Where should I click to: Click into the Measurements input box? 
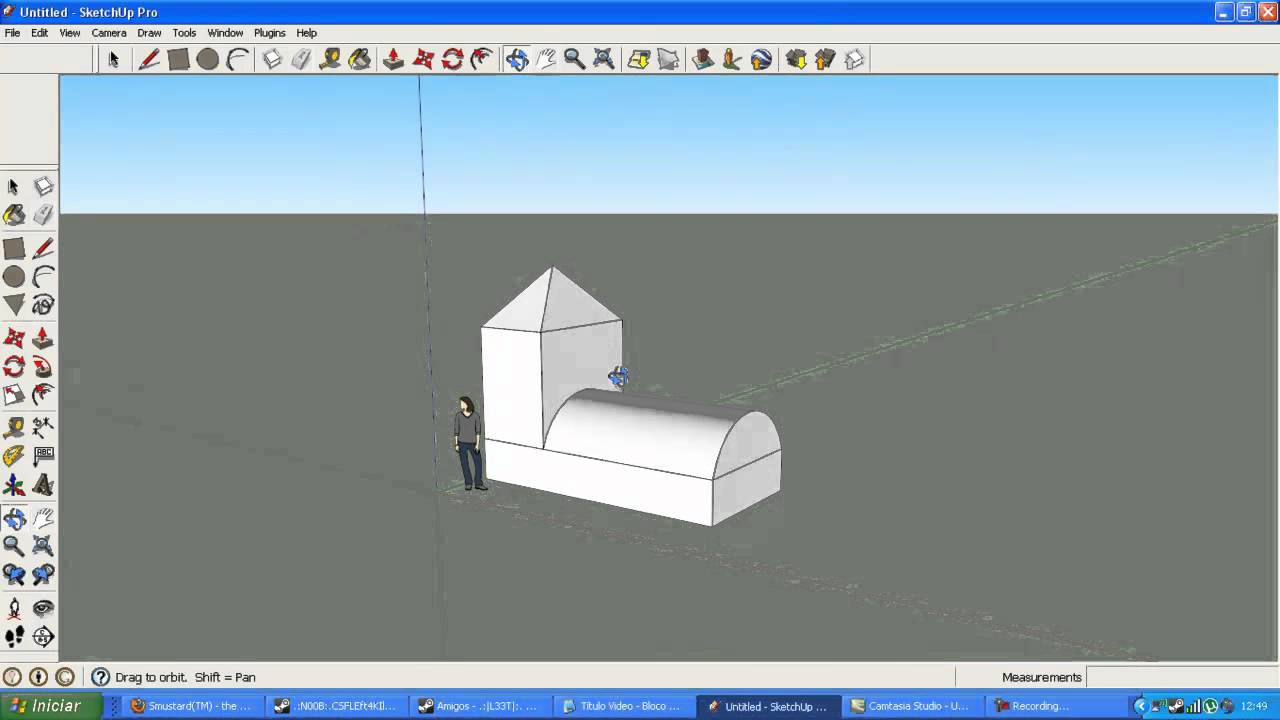[x=1182, y=677]
